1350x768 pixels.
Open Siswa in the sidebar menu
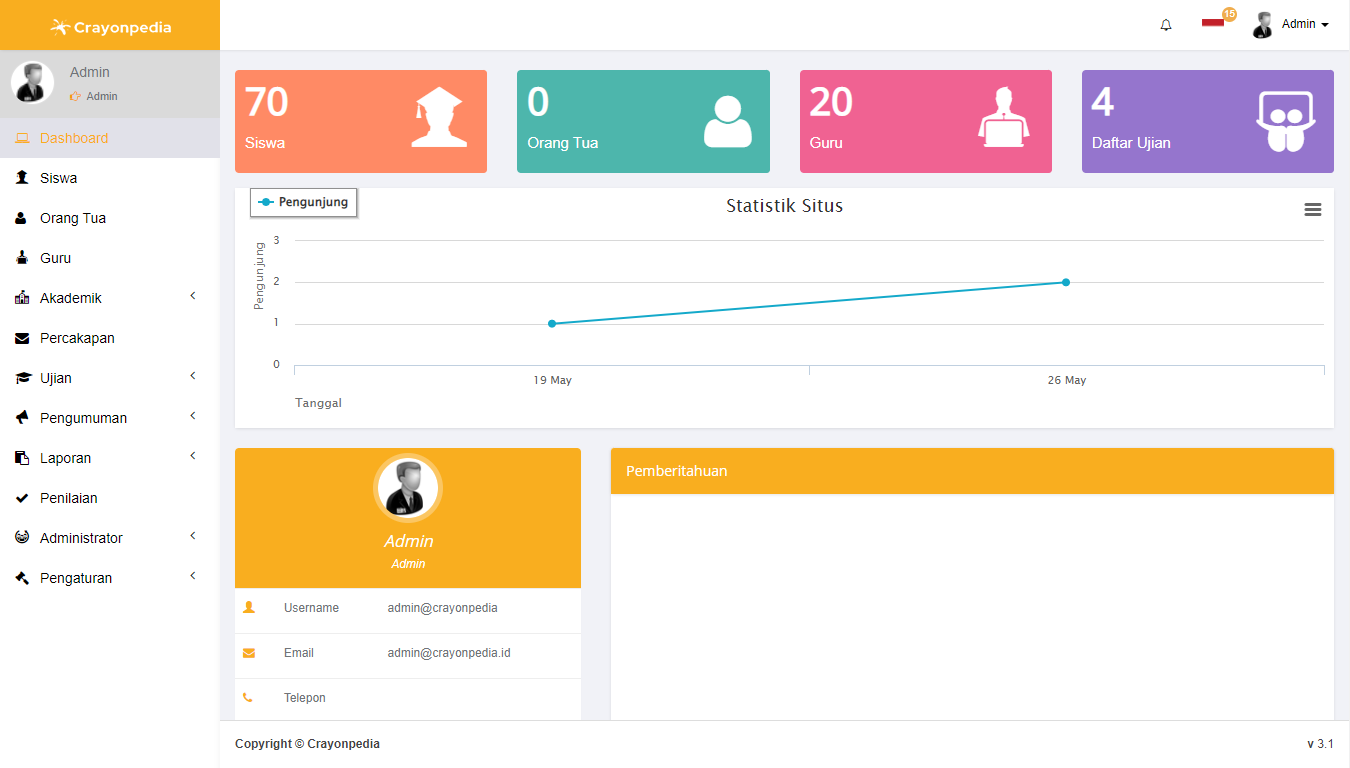tap(58, 178)
